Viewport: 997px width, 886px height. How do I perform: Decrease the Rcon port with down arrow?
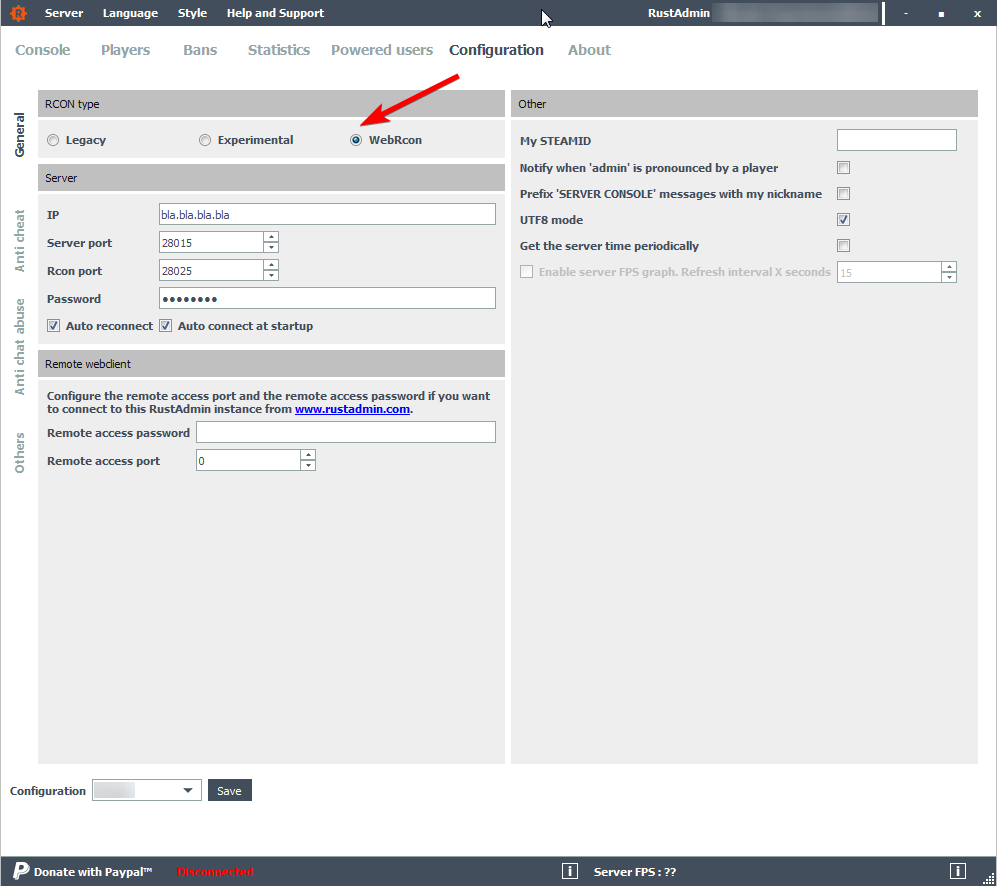coord(271,276)
